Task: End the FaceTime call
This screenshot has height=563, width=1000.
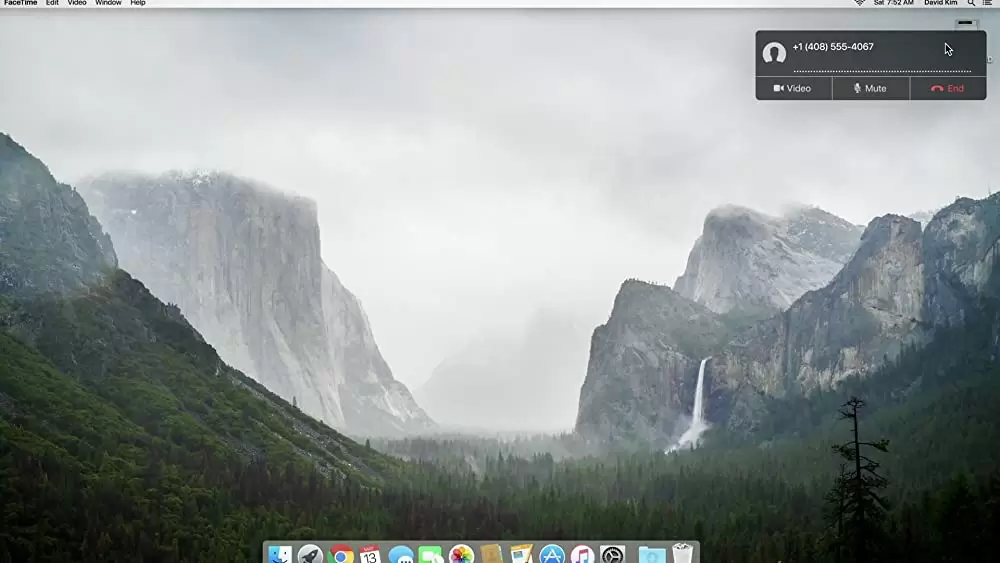Action: [x=947, y=88]
